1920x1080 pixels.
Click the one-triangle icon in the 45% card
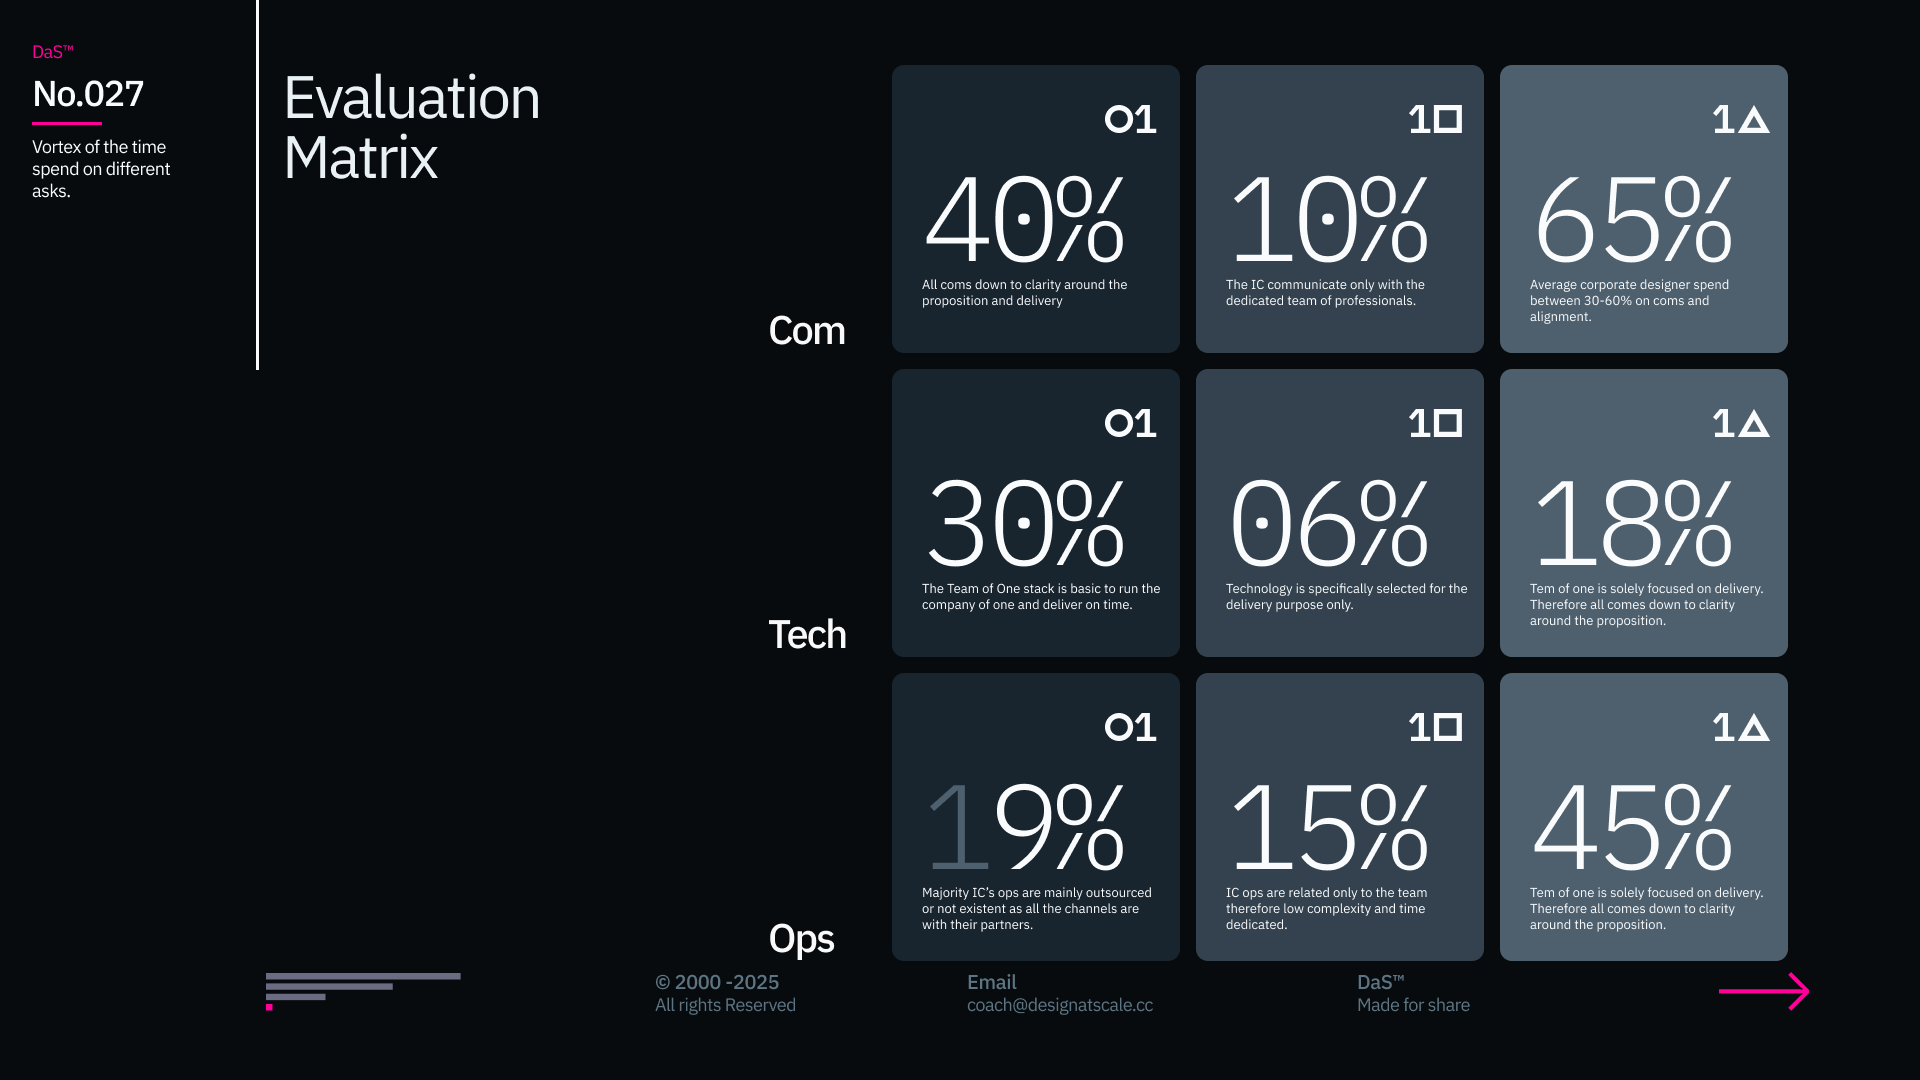point(1740,727)
